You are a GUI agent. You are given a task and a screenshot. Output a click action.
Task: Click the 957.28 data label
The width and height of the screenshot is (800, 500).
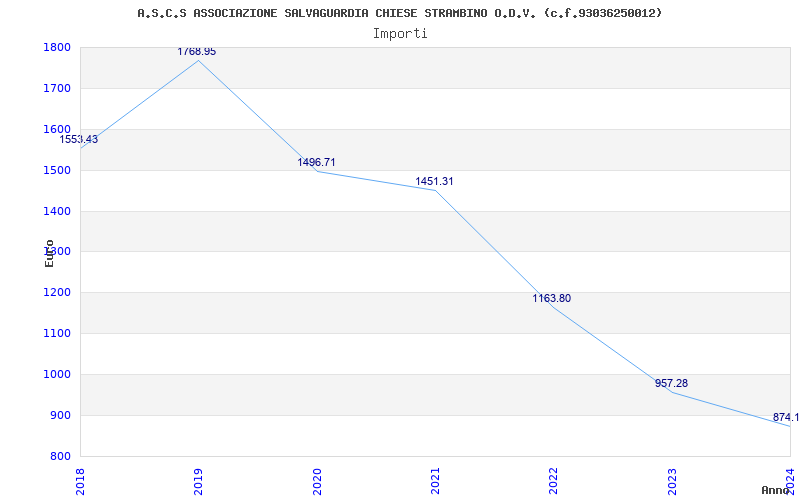pos(671,383)
